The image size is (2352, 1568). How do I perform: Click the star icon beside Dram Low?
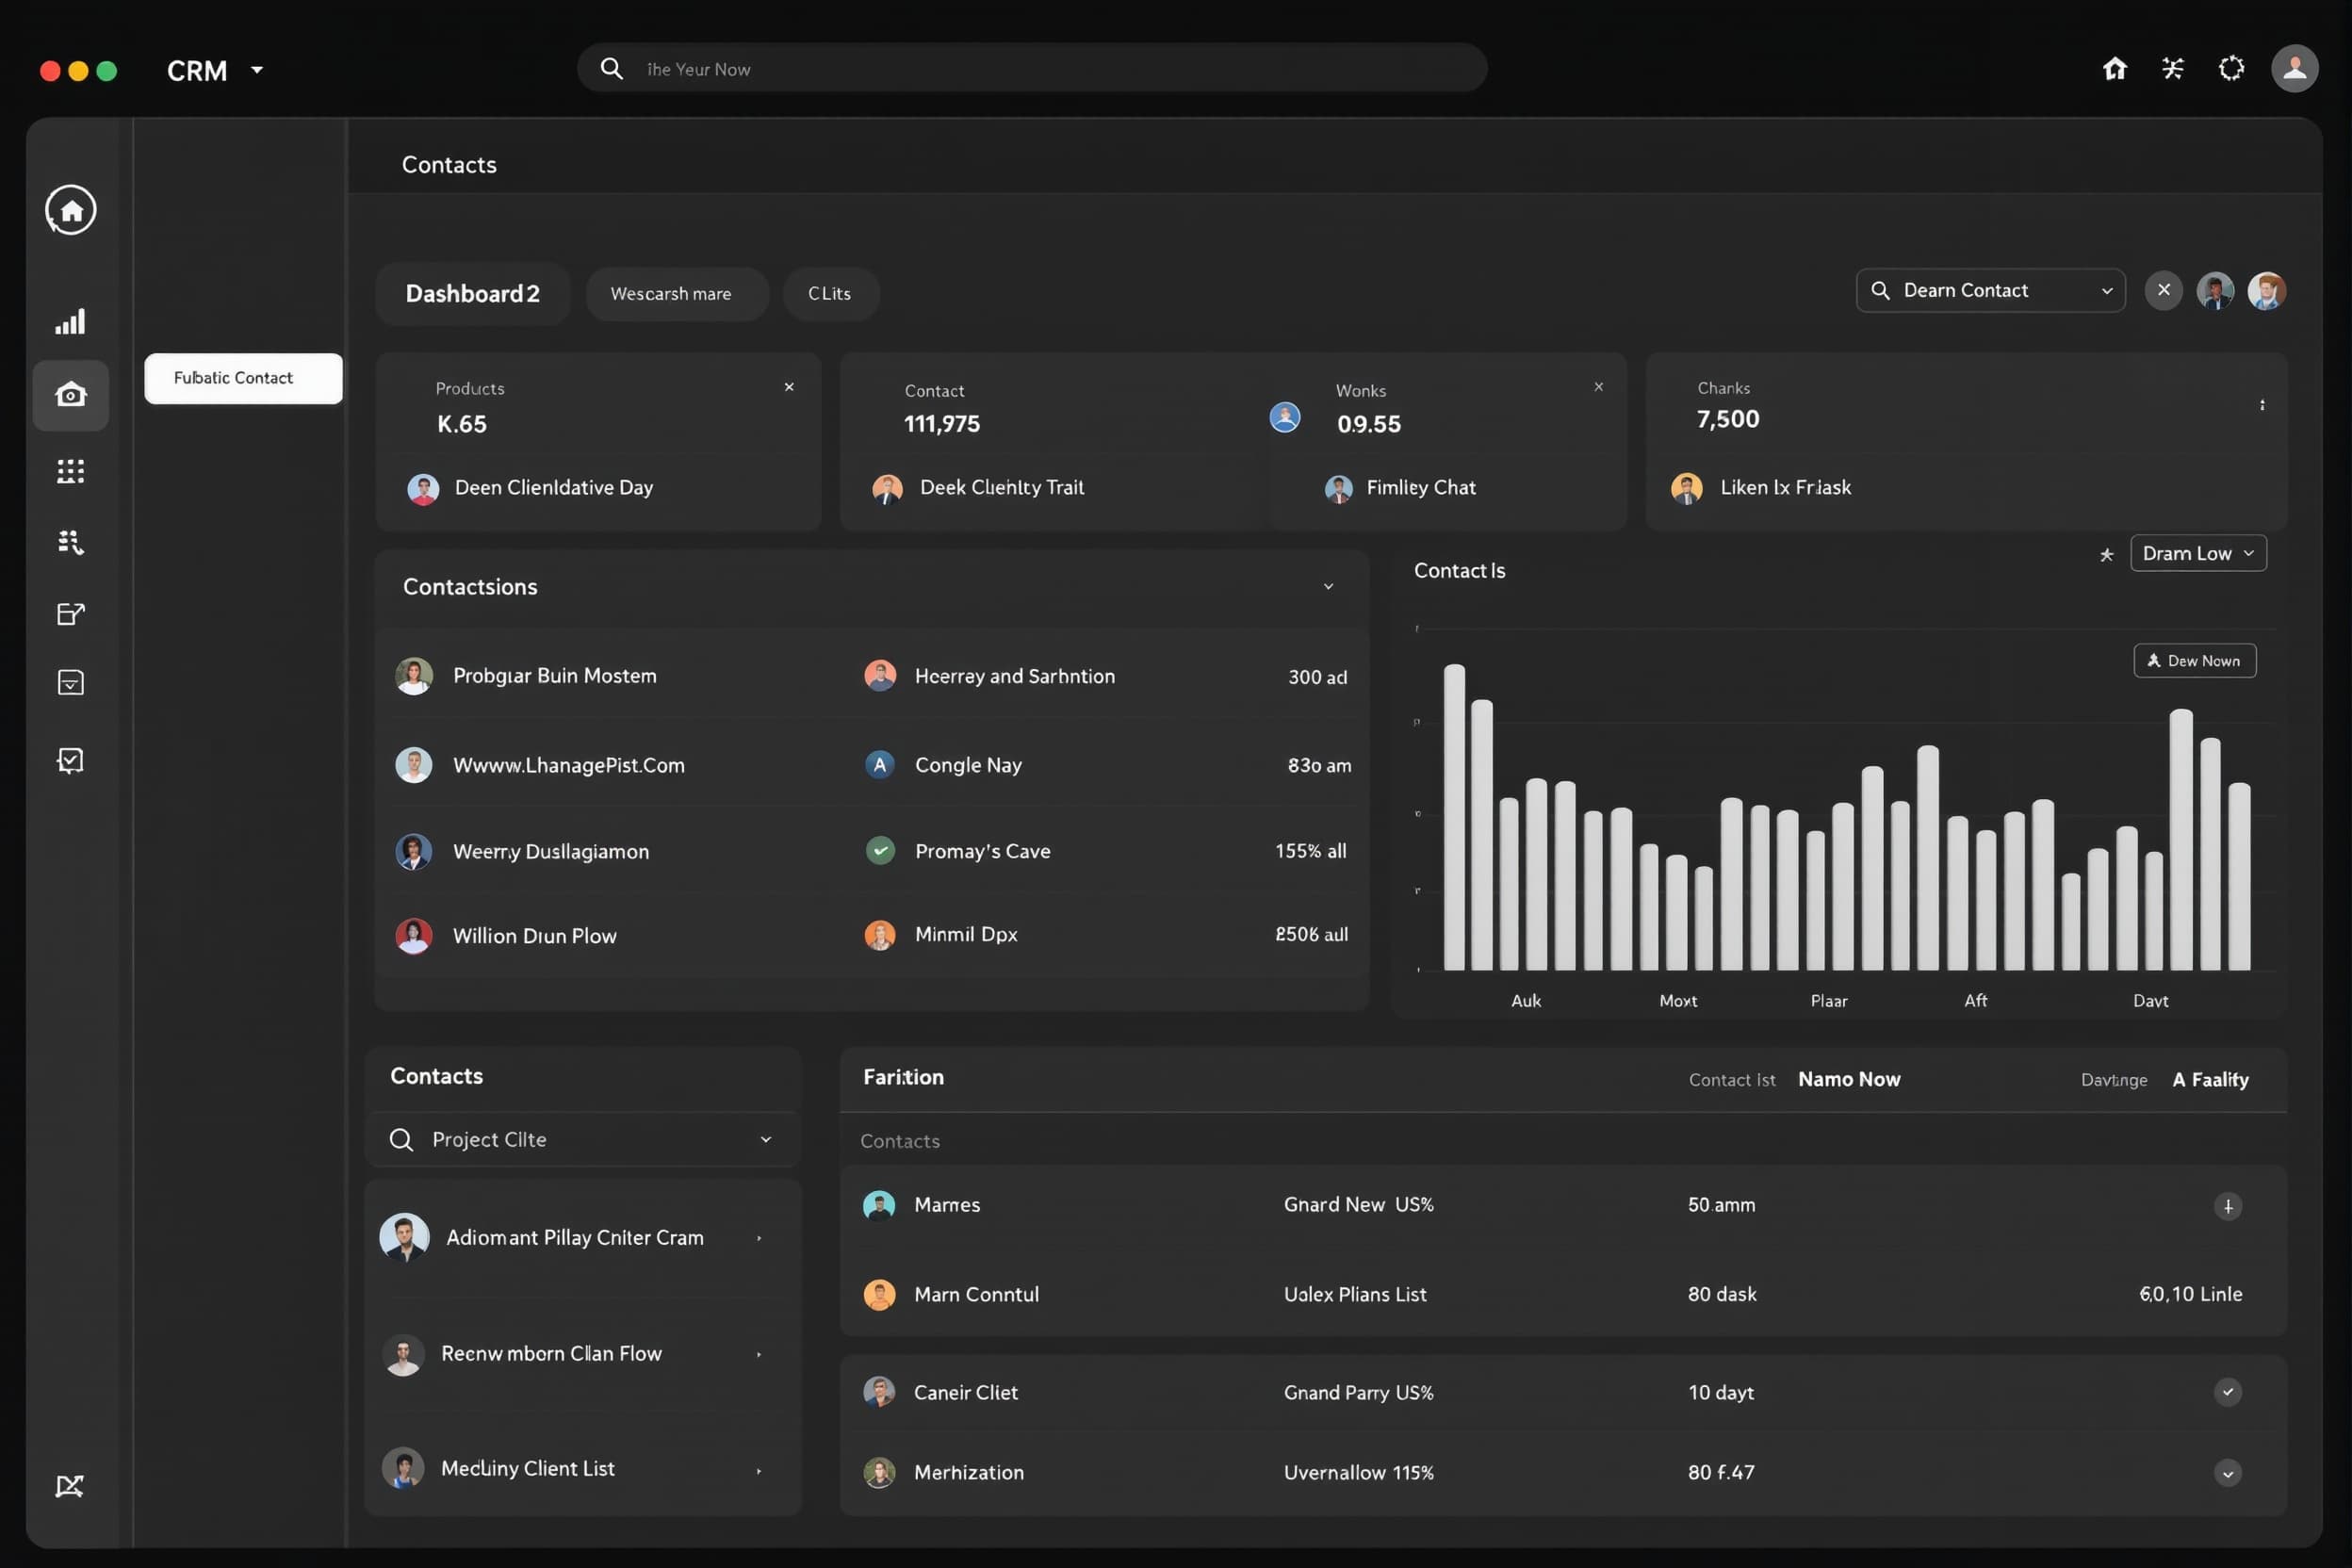click(2106, 554)
